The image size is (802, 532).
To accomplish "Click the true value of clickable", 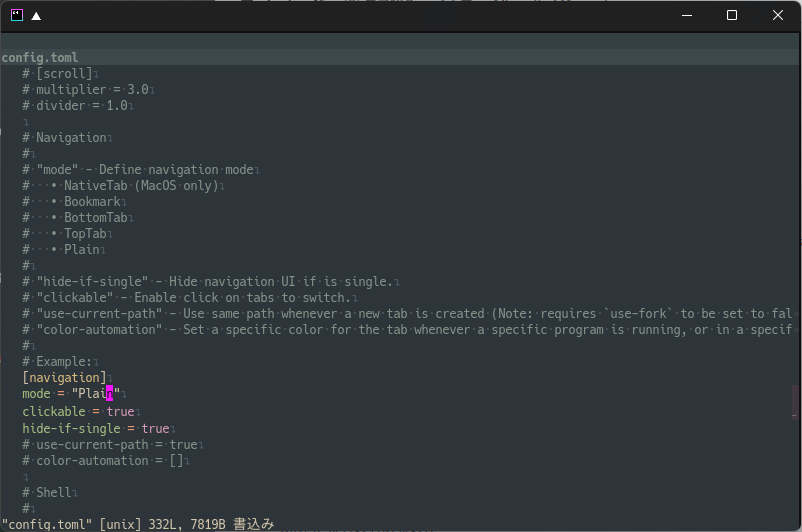I will tap(120, 411).
